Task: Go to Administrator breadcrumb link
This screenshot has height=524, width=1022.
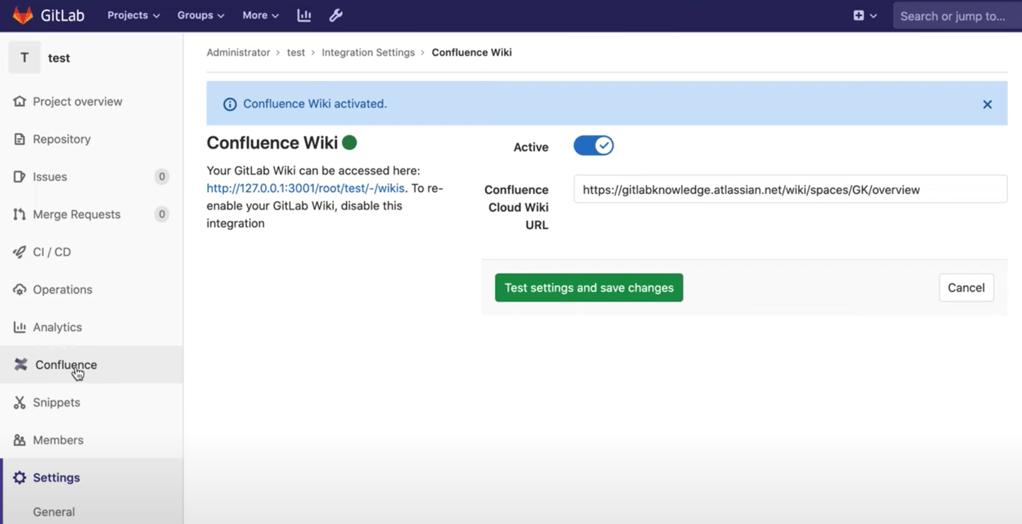Action: click(x=238, y=52)
